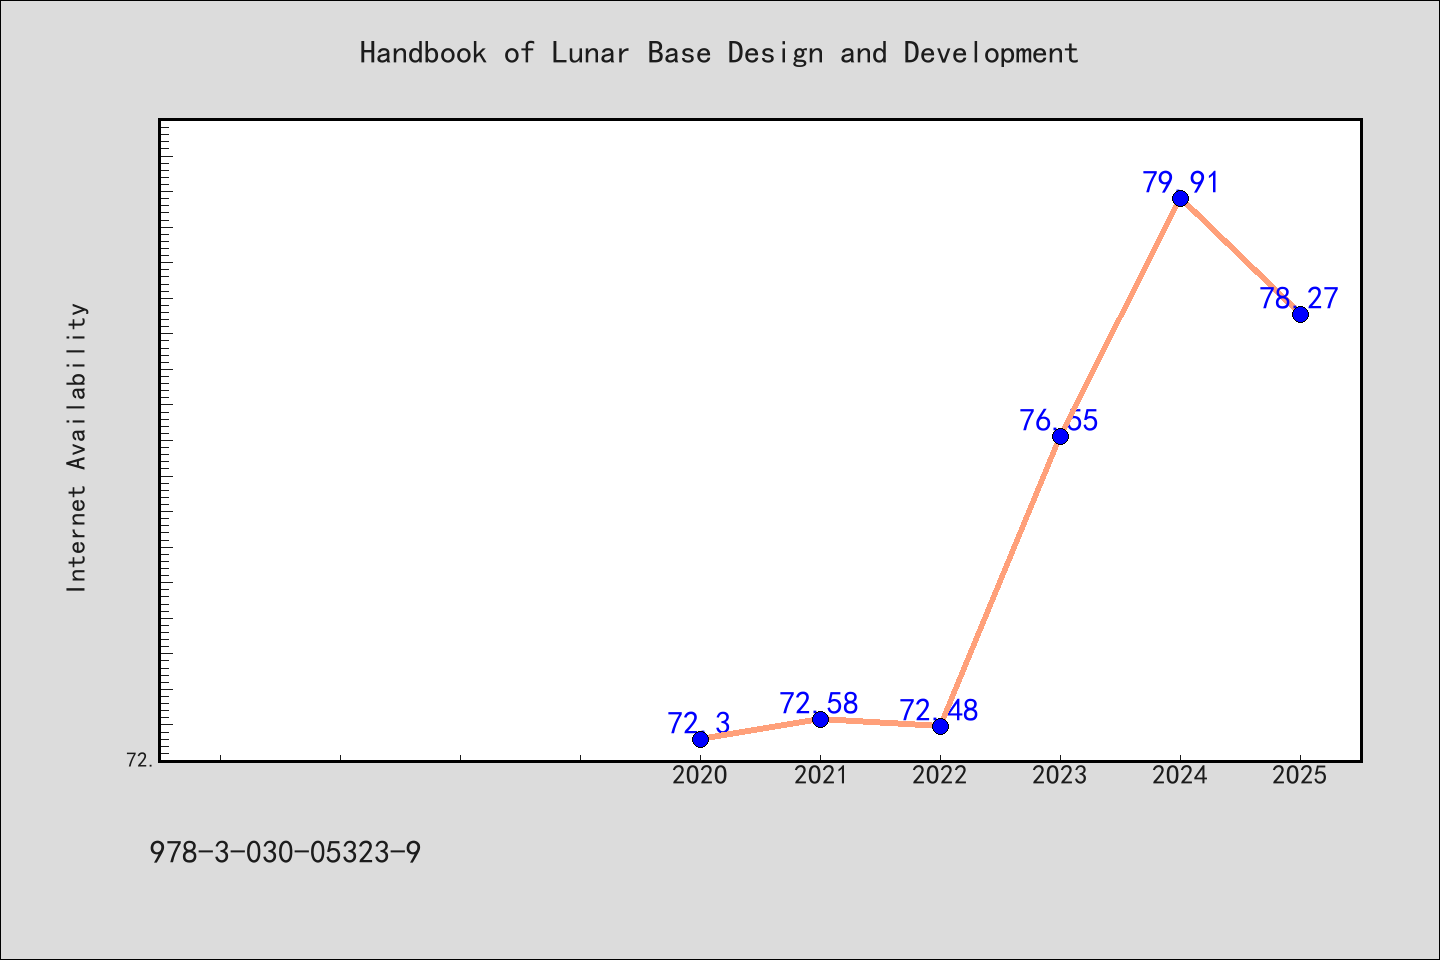
Task: Click the 2024 x-axis tick label
Action: pos(1180,775)
